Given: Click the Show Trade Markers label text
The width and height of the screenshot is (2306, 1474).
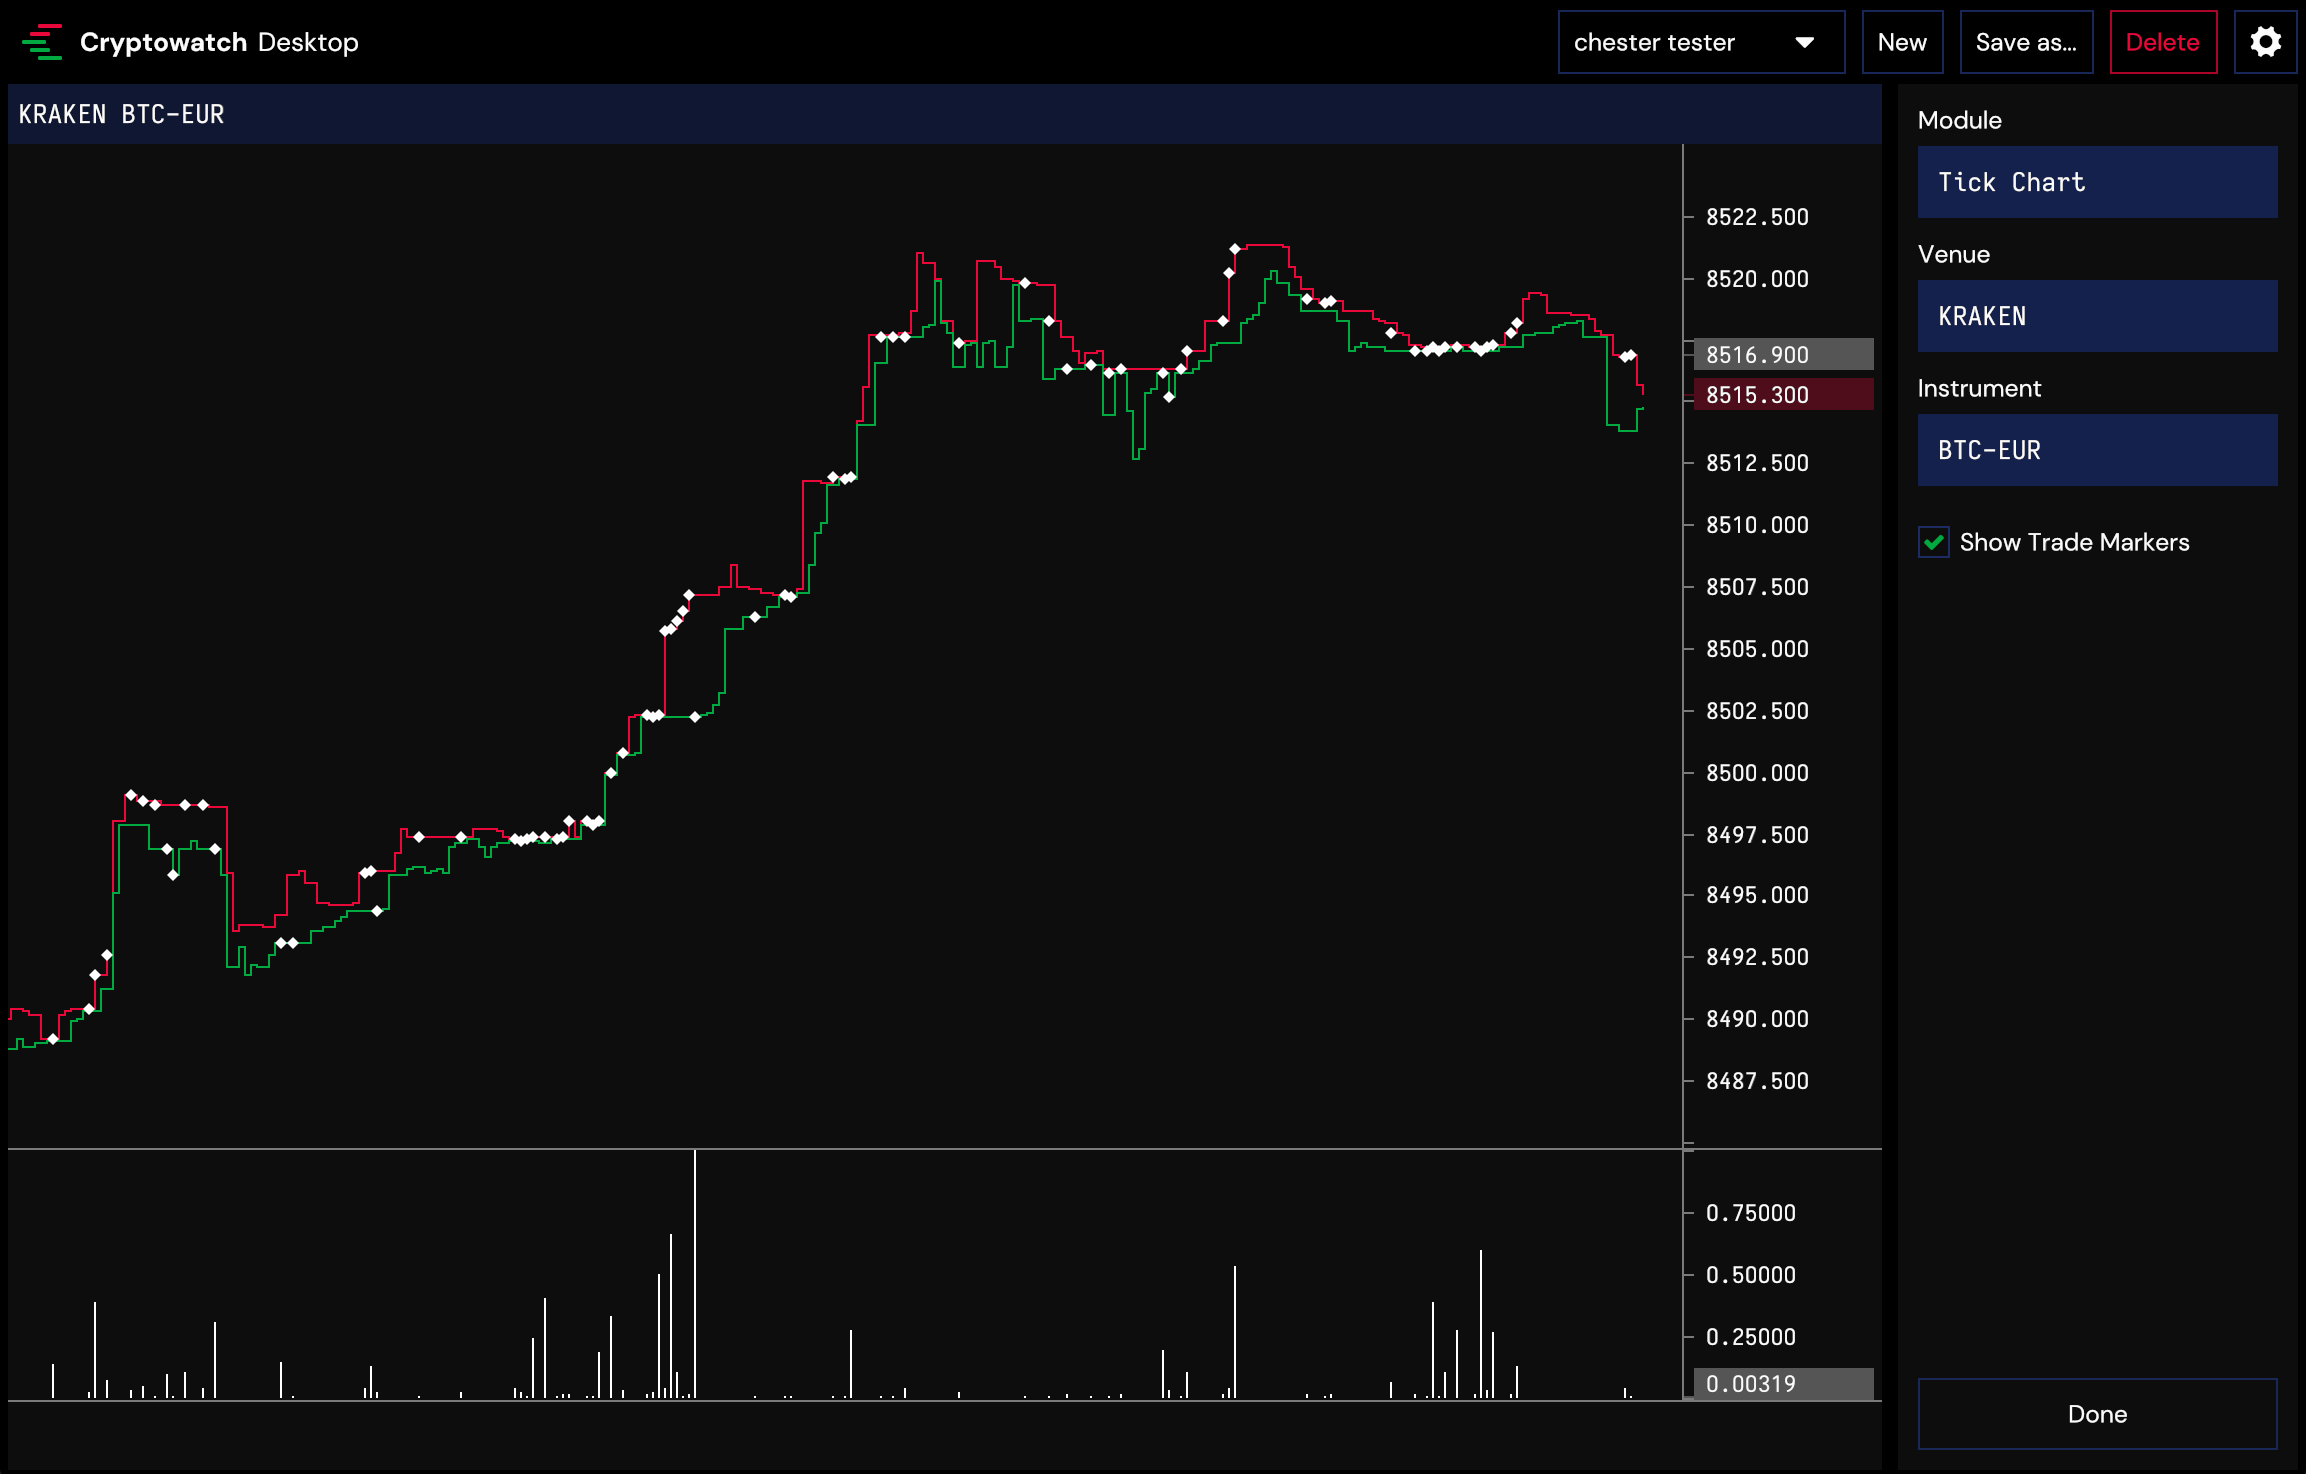Looking at the screenshot, I should 2074,542.
